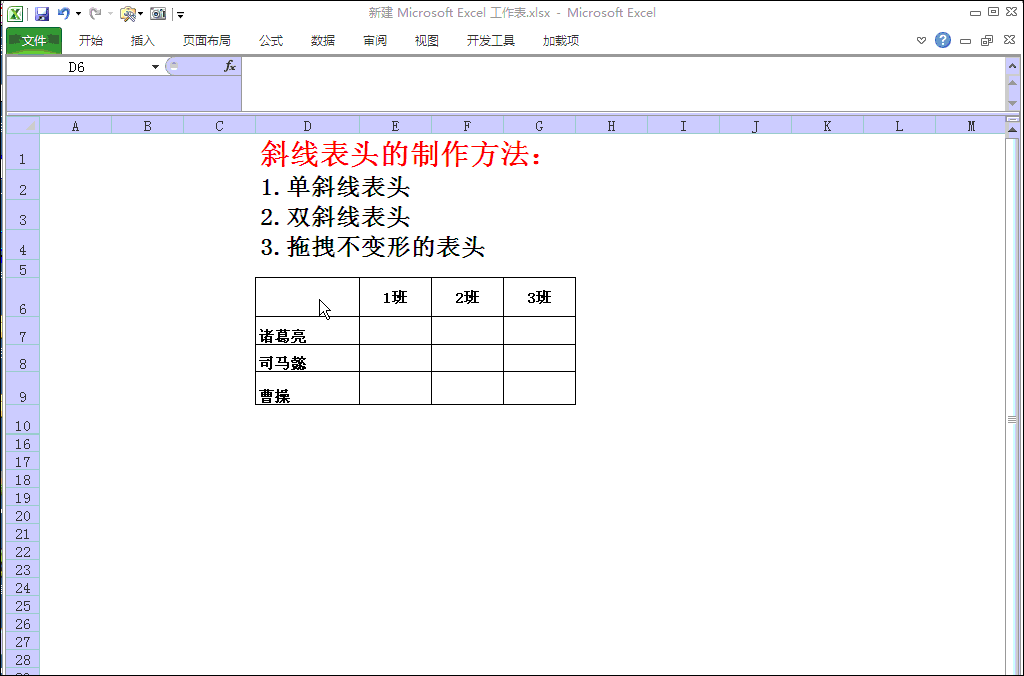Select the table header cell 2班
Screen dimensions: 1024x676
point(467,297)
